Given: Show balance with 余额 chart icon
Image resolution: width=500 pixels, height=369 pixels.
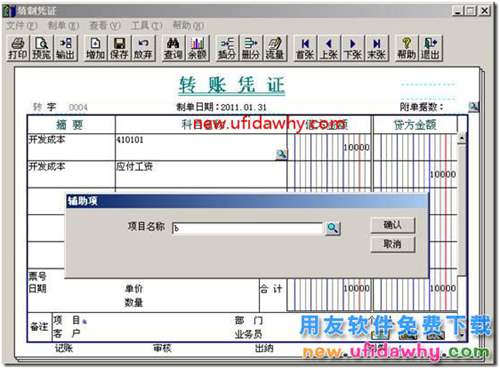Looking at the screenshot, I should pos(197,49).
